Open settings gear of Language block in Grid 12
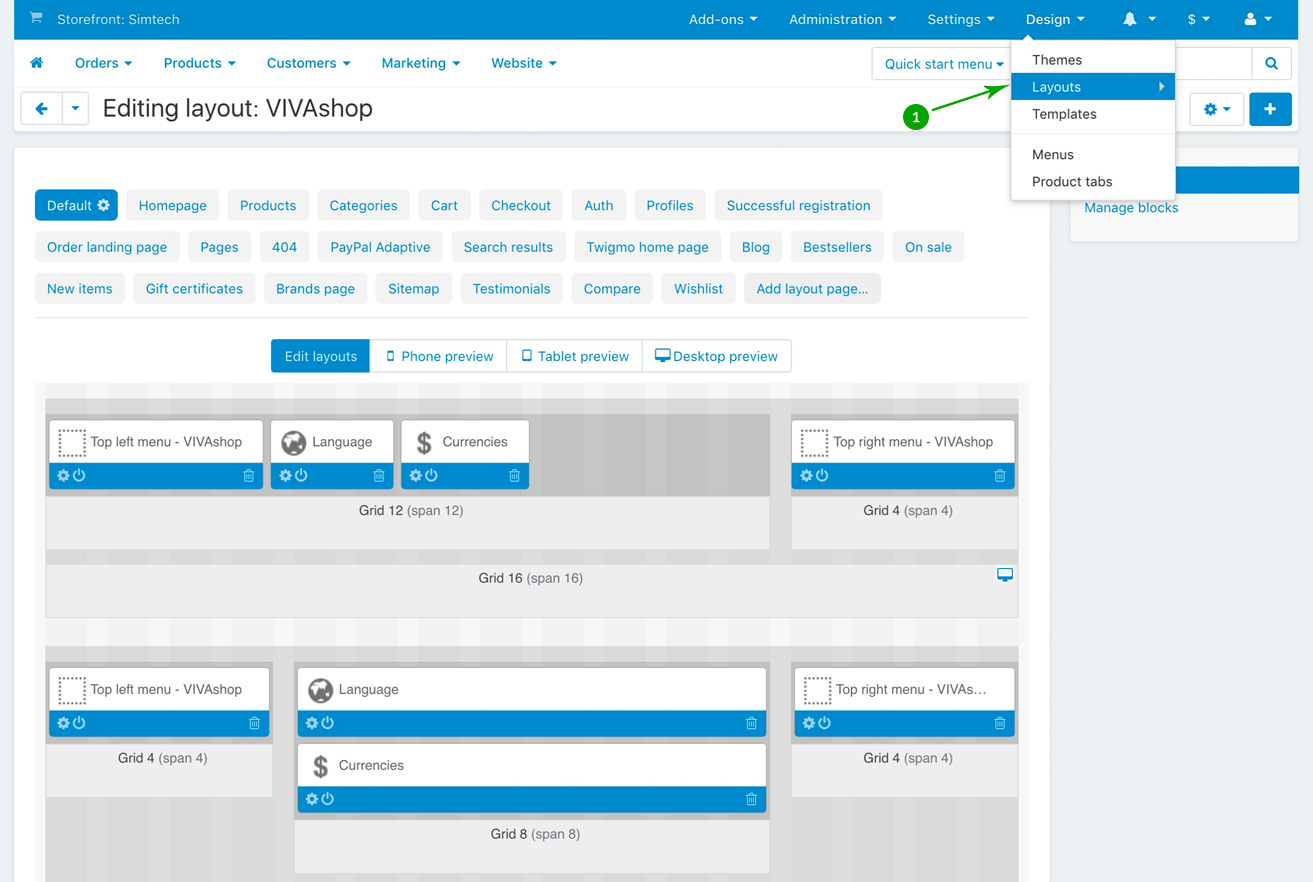This screenshot has width=1313, height=882. pos(285,476)
